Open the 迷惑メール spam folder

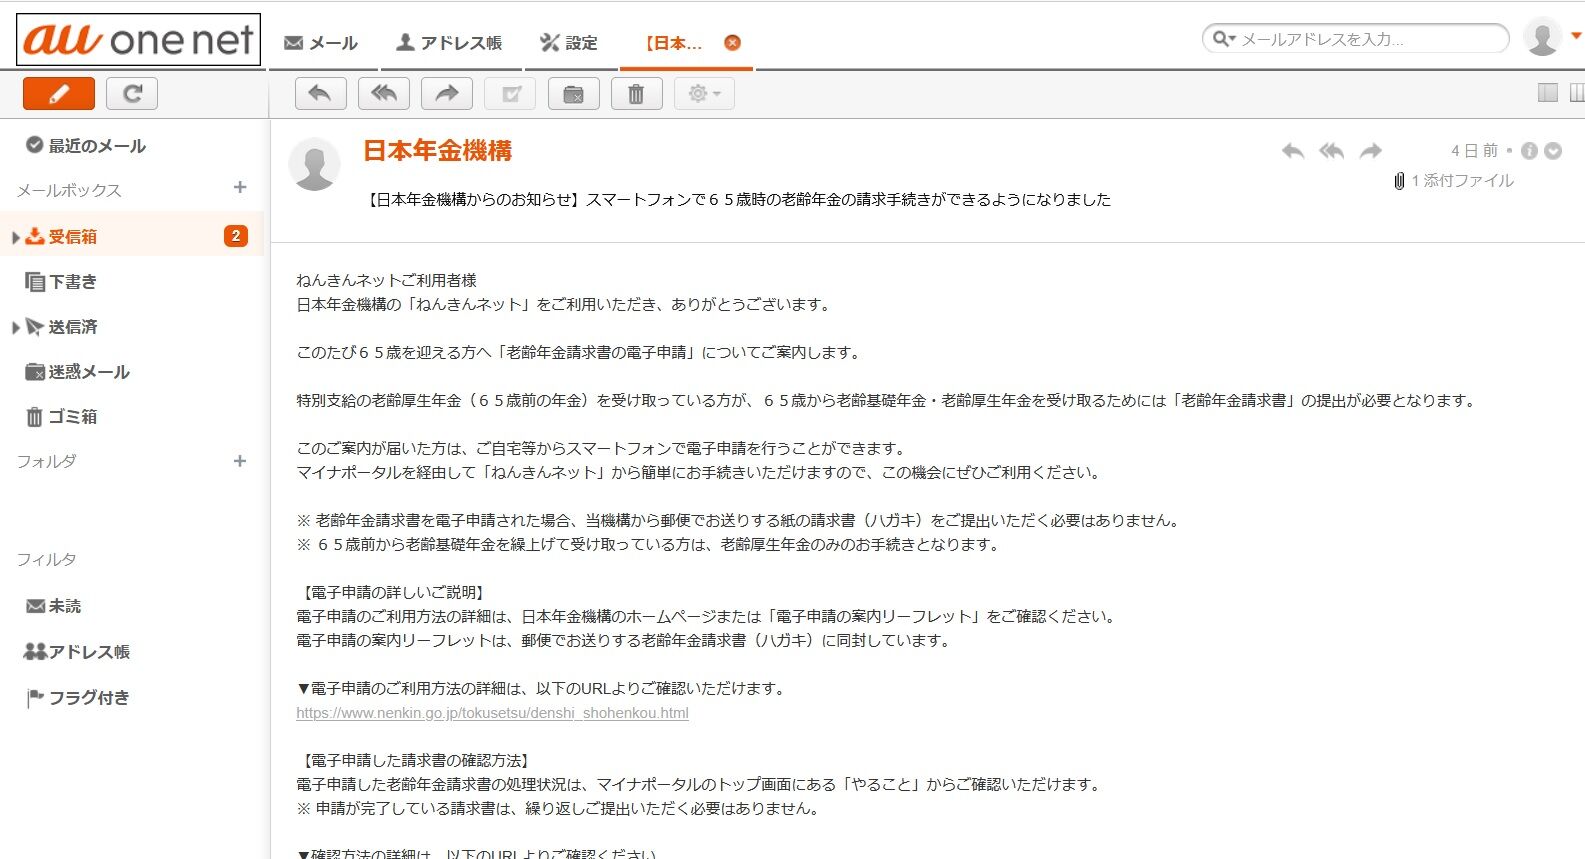coord(77,372)
